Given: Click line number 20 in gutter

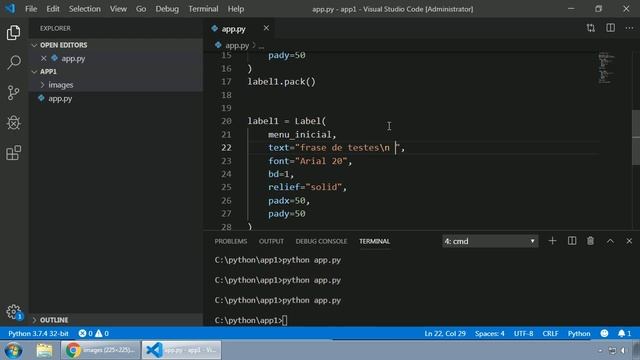Looking at the screenshot, I should click(x=226, y=121).
